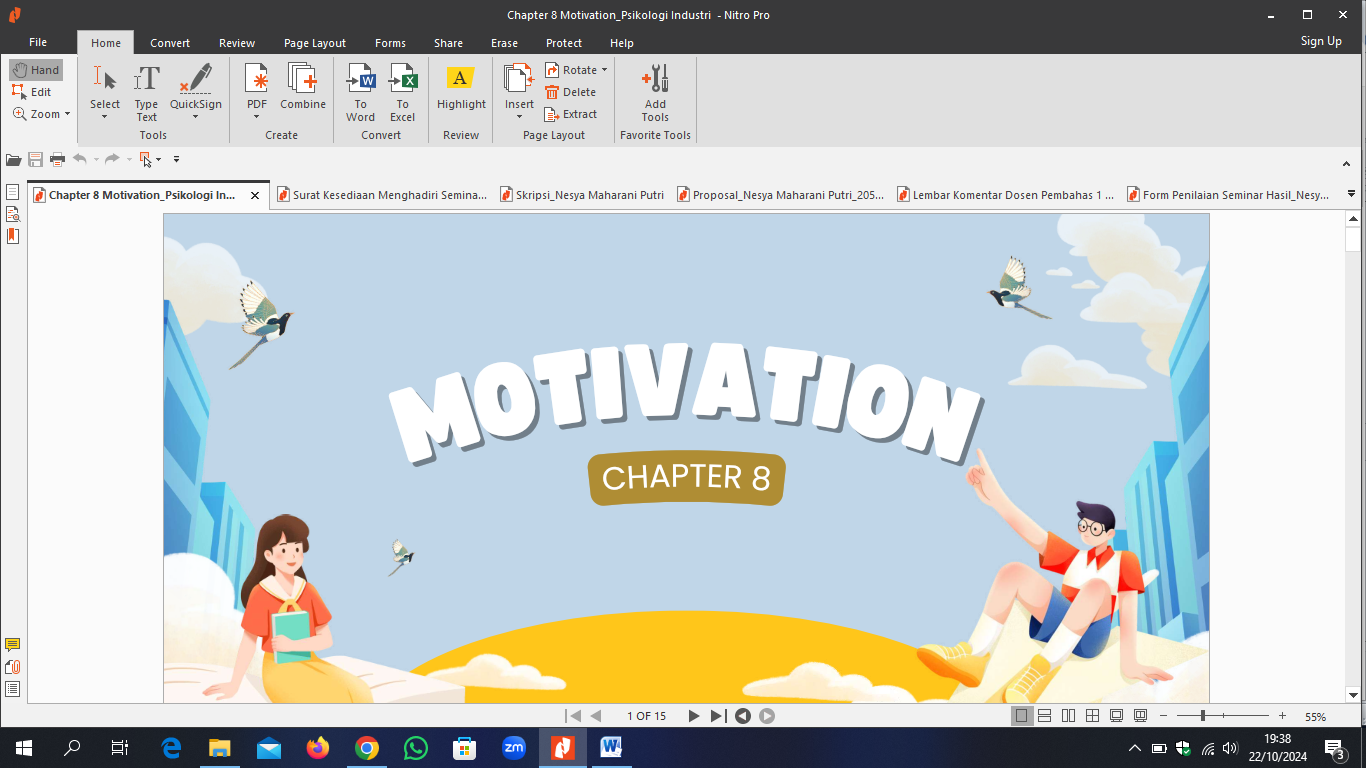
Task: Toggle the Hand tool
Action: (x=36, y=70)
